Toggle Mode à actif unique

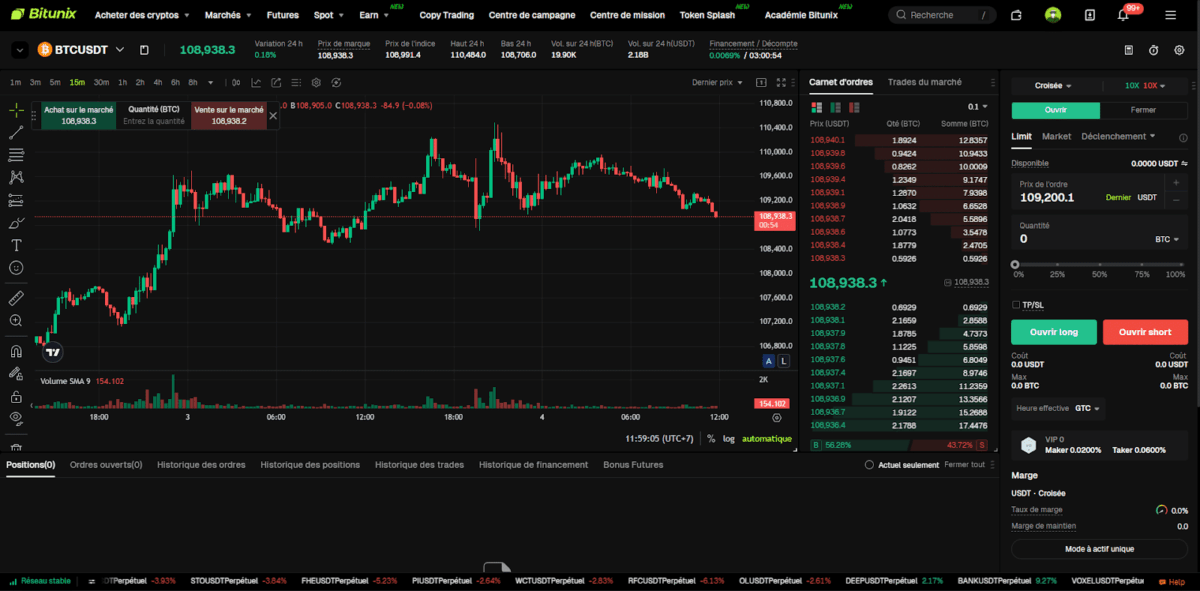(1100, 549)
